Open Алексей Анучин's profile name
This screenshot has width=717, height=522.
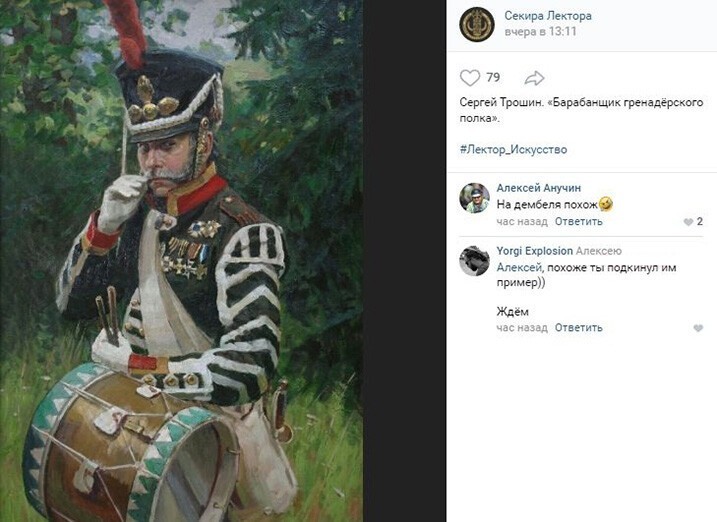(539, 188)
